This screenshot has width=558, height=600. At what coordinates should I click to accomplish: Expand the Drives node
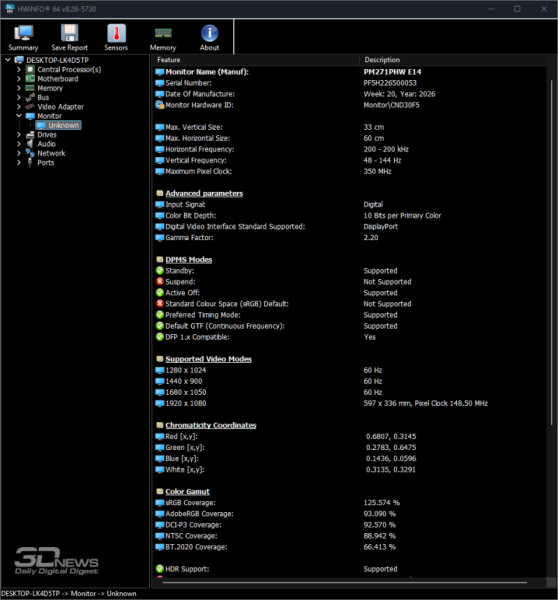click(19, 134)
